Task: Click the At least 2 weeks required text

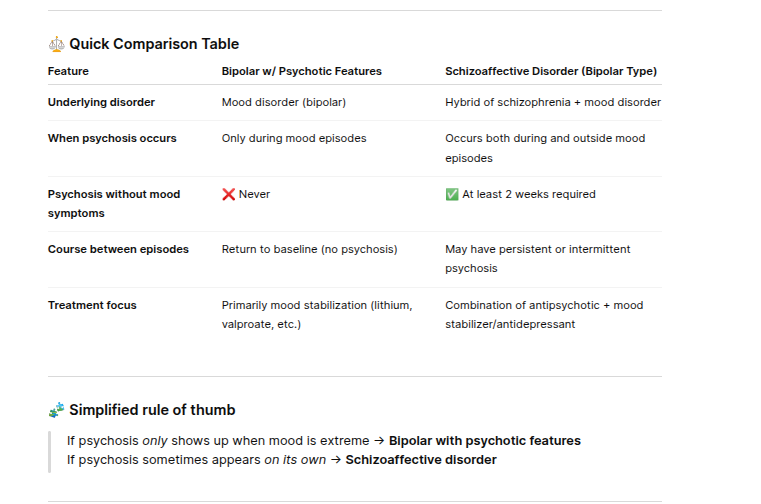Action: click(x=528, y=194)
